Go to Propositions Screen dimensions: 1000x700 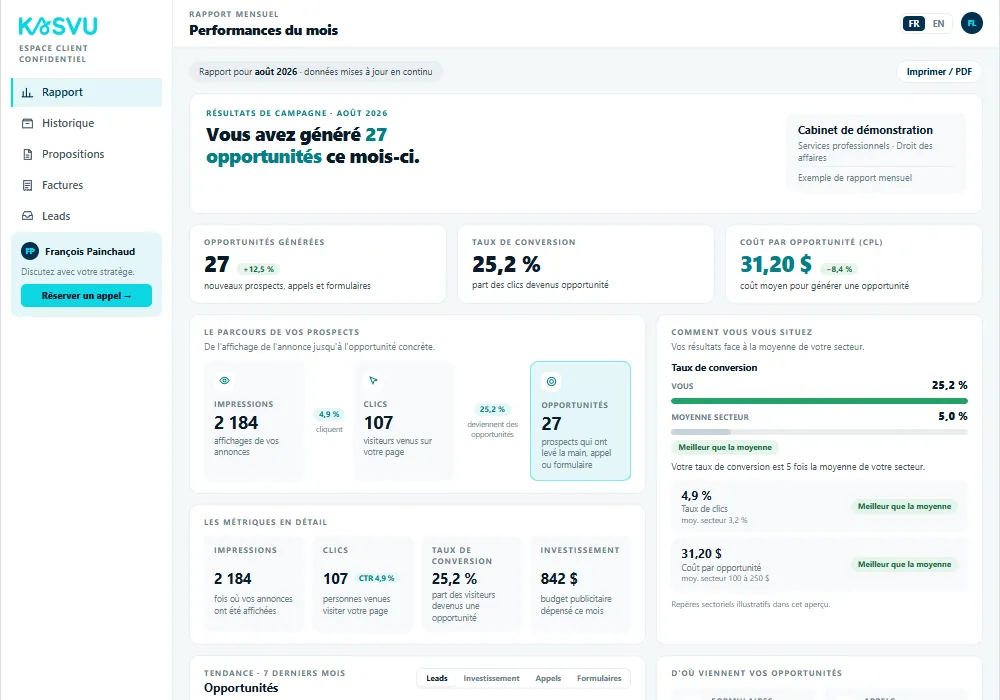[87, 154]
